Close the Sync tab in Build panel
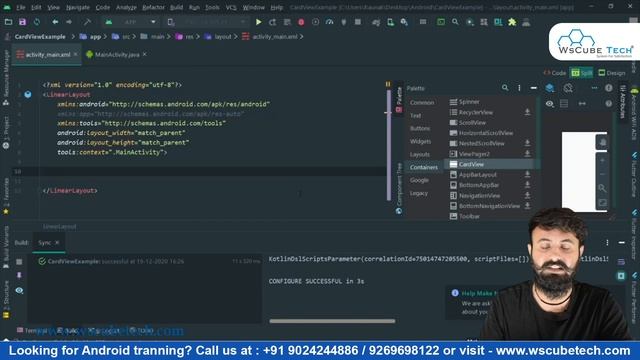 (x=57, y=242)
